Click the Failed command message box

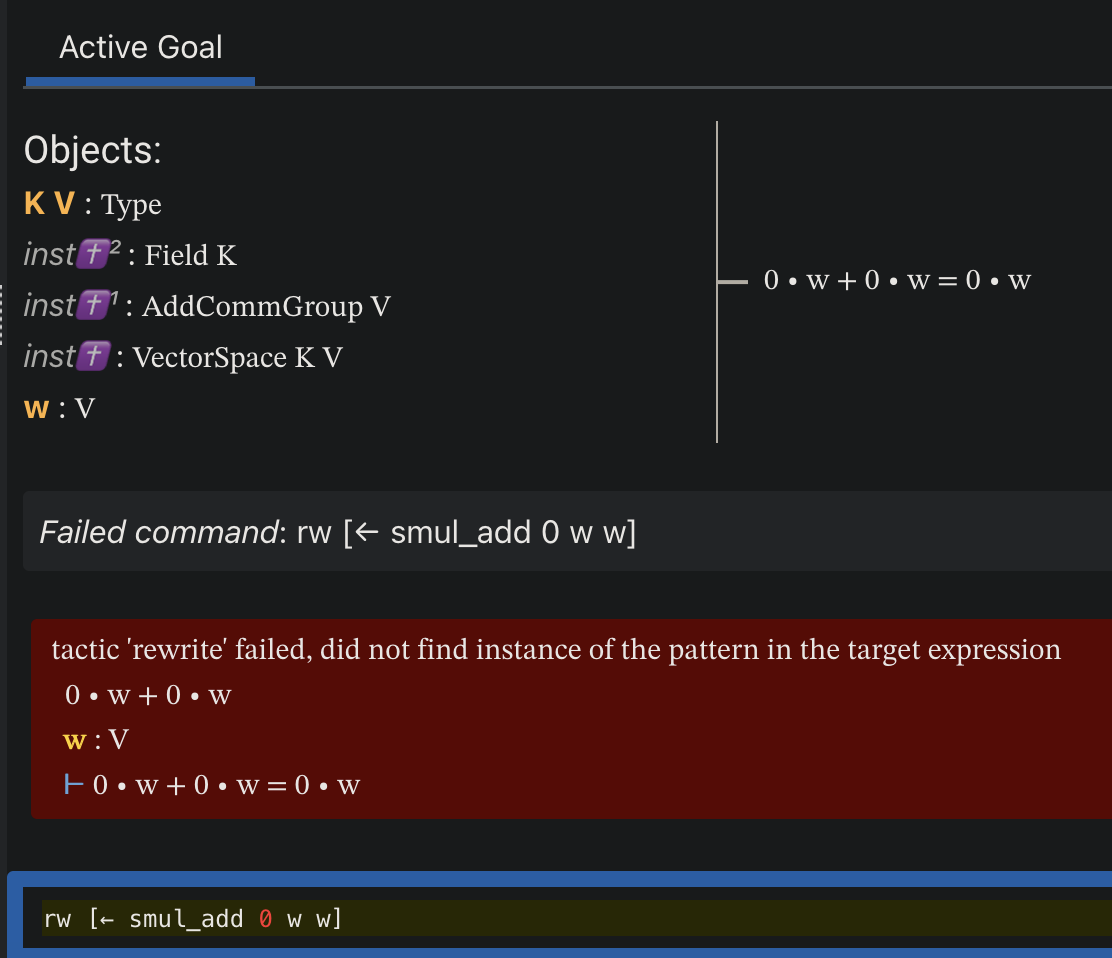(560, 532)
